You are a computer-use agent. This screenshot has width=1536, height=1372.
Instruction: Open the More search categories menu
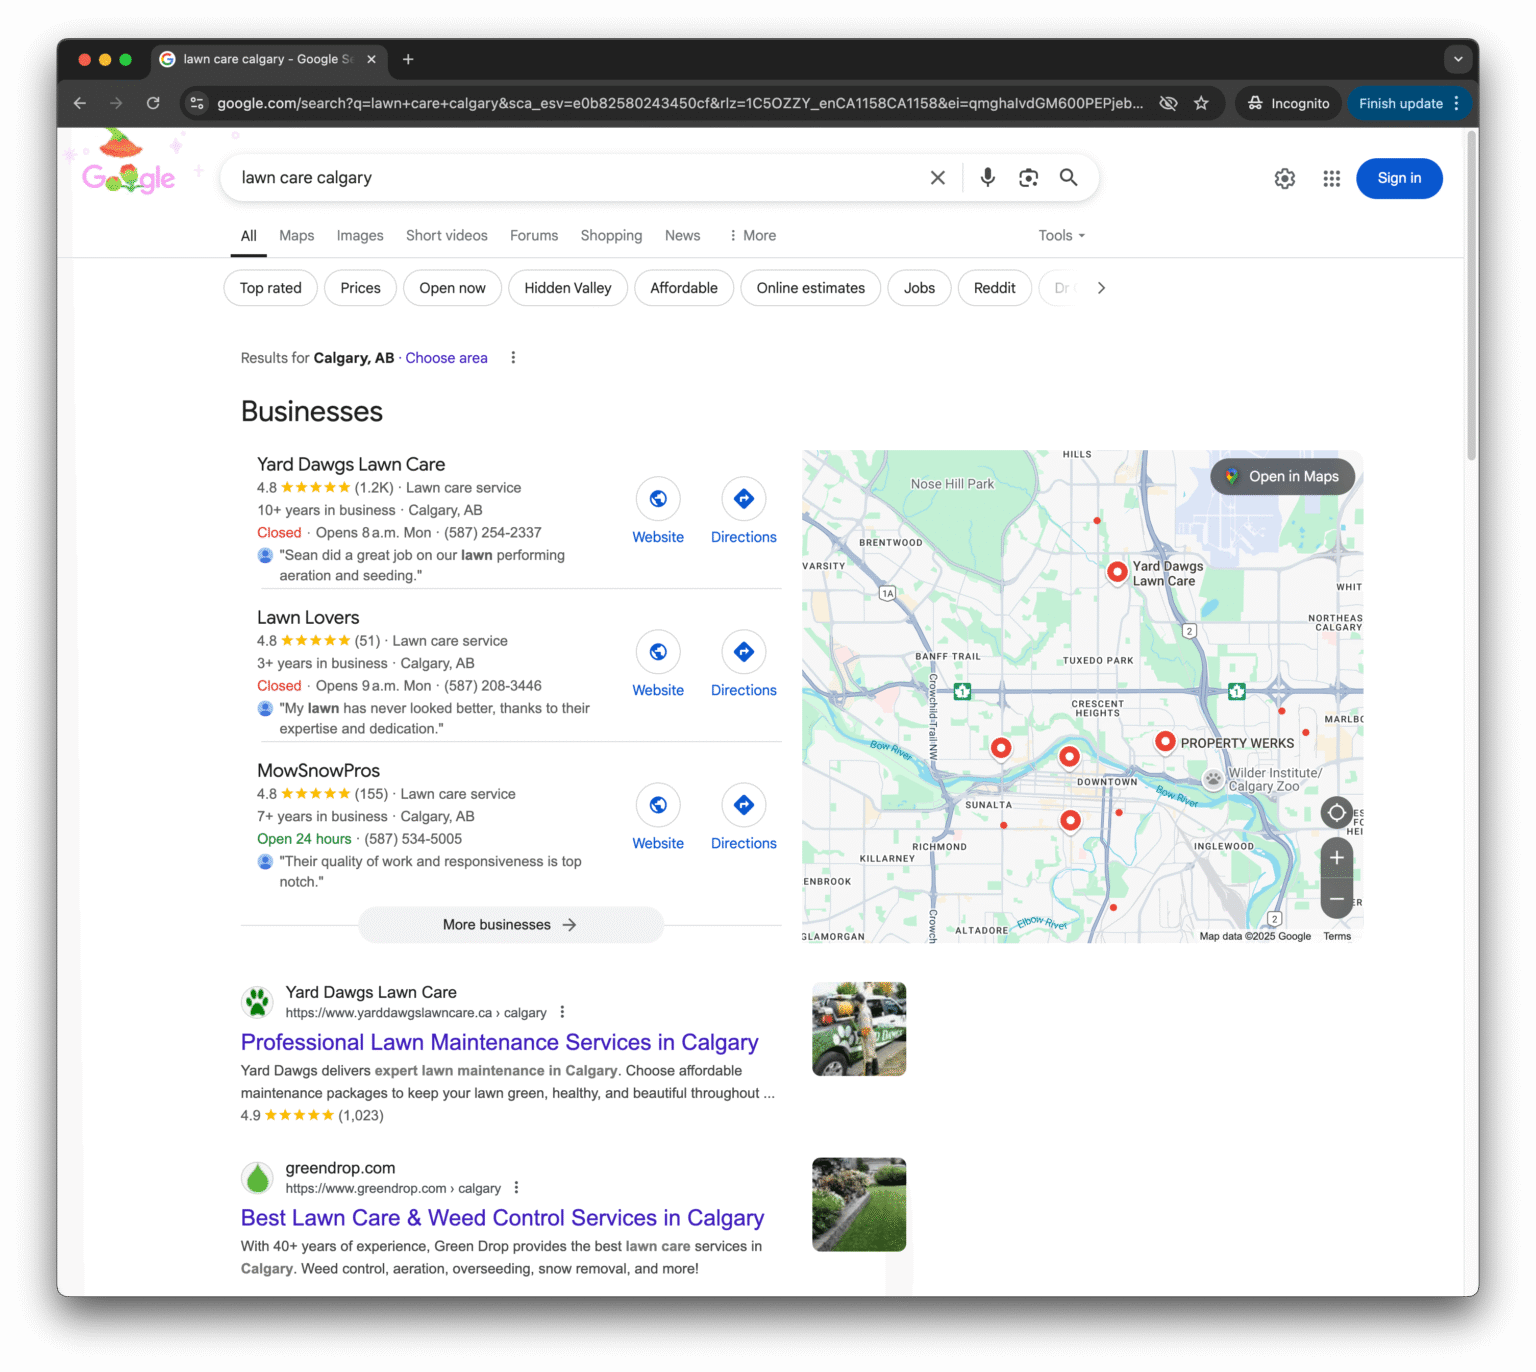[752, 236]
